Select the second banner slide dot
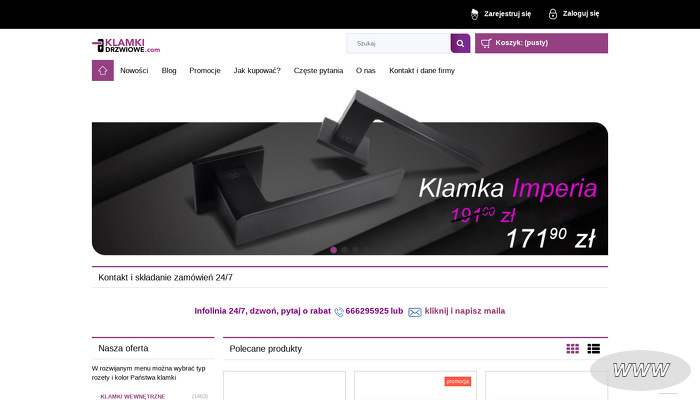Screen dimensions: 700x400 pyautogui.click(x=344, y=250)
